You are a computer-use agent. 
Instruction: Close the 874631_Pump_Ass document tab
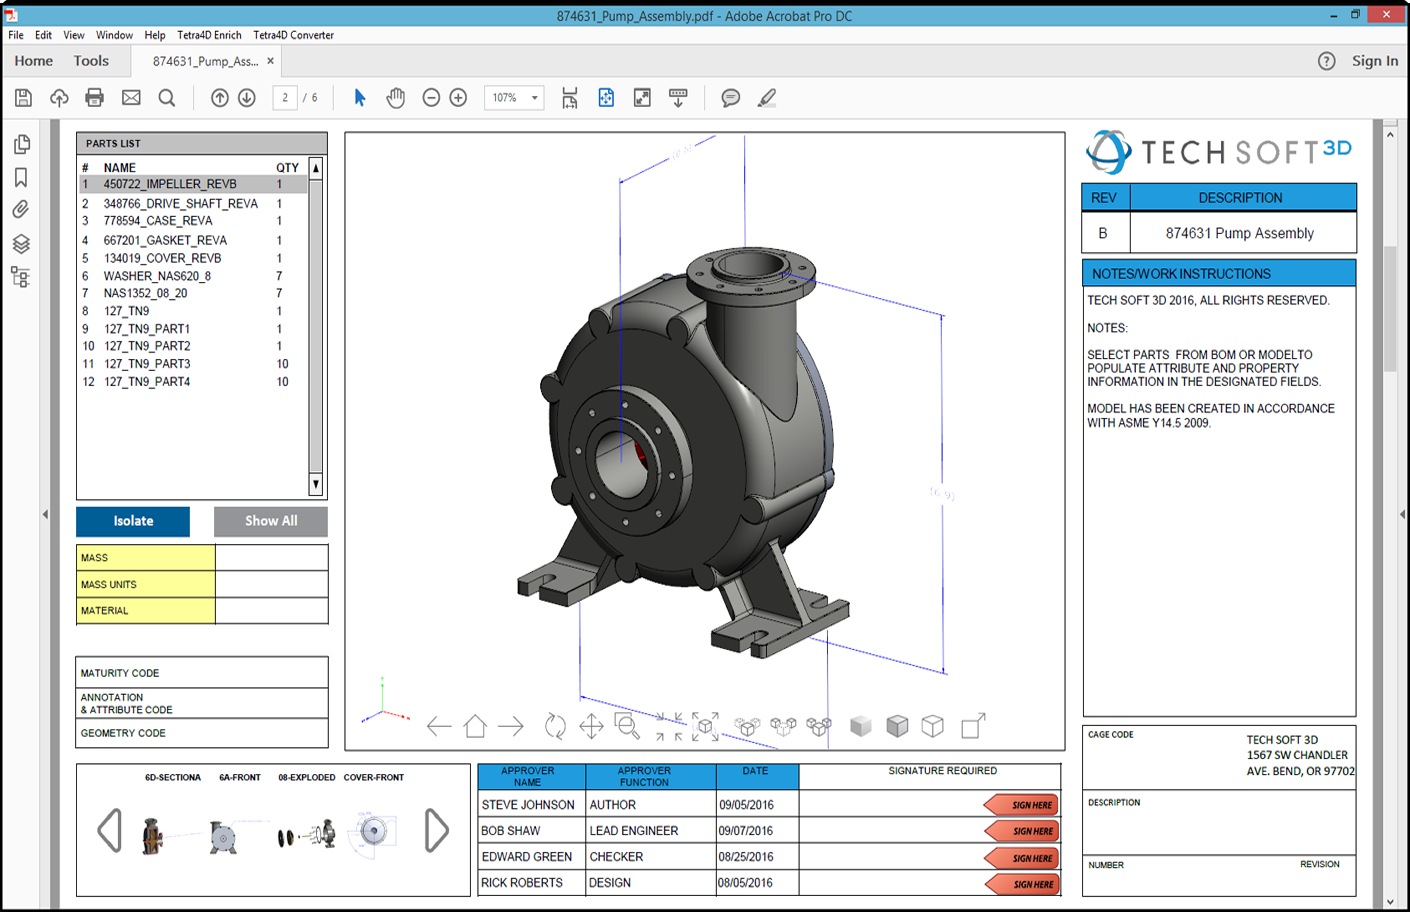[270, 61]
